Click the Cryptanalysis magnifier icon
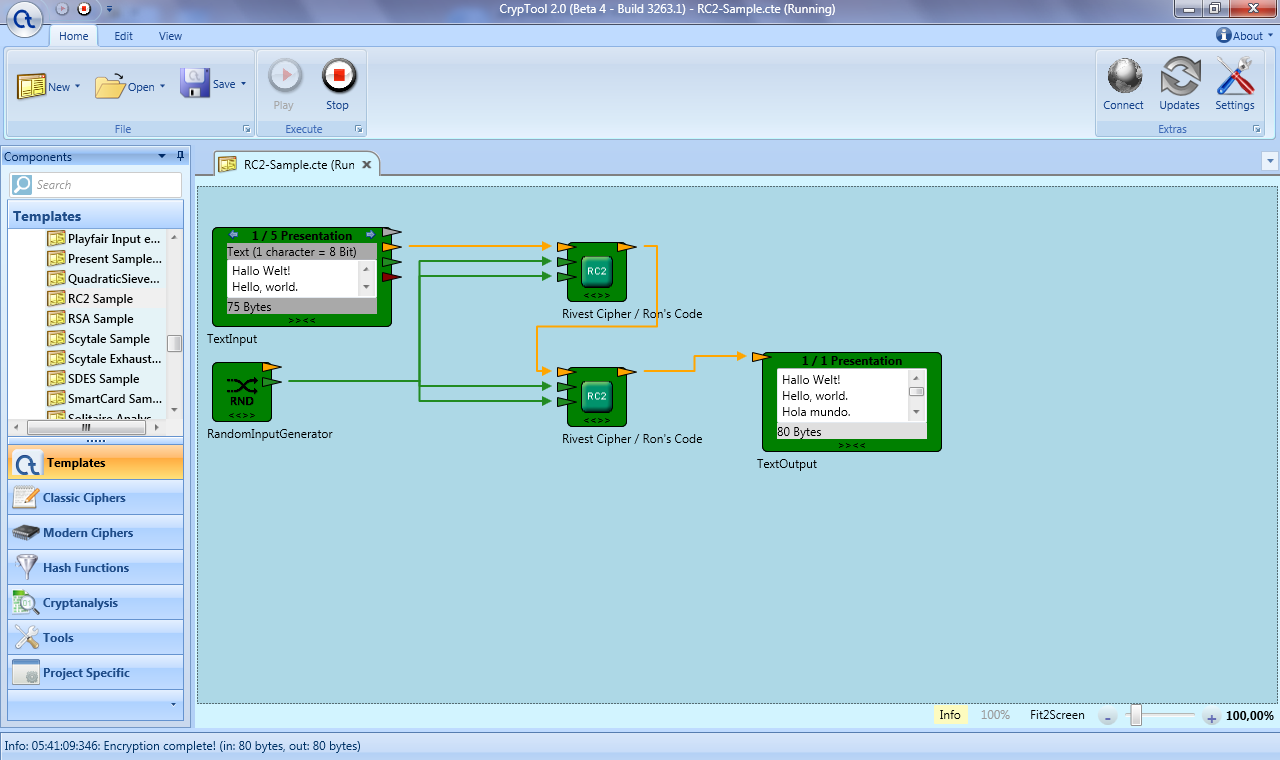The width and height of the screenshot is (1280, 760). click(26, 603)
